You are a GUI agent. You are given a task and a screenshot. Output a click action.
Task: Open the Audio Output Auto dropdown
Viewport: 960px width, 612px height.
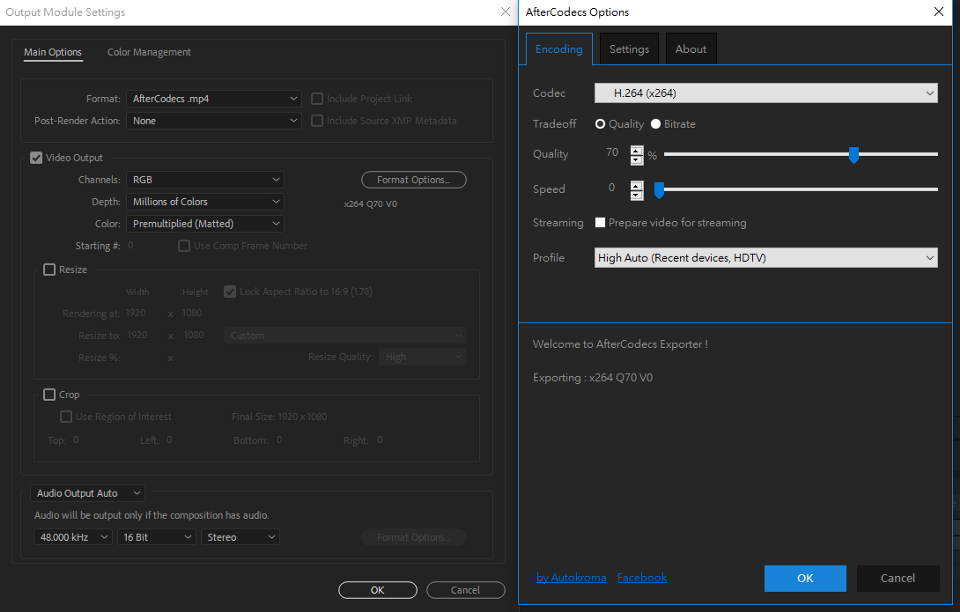click(88, 493)
